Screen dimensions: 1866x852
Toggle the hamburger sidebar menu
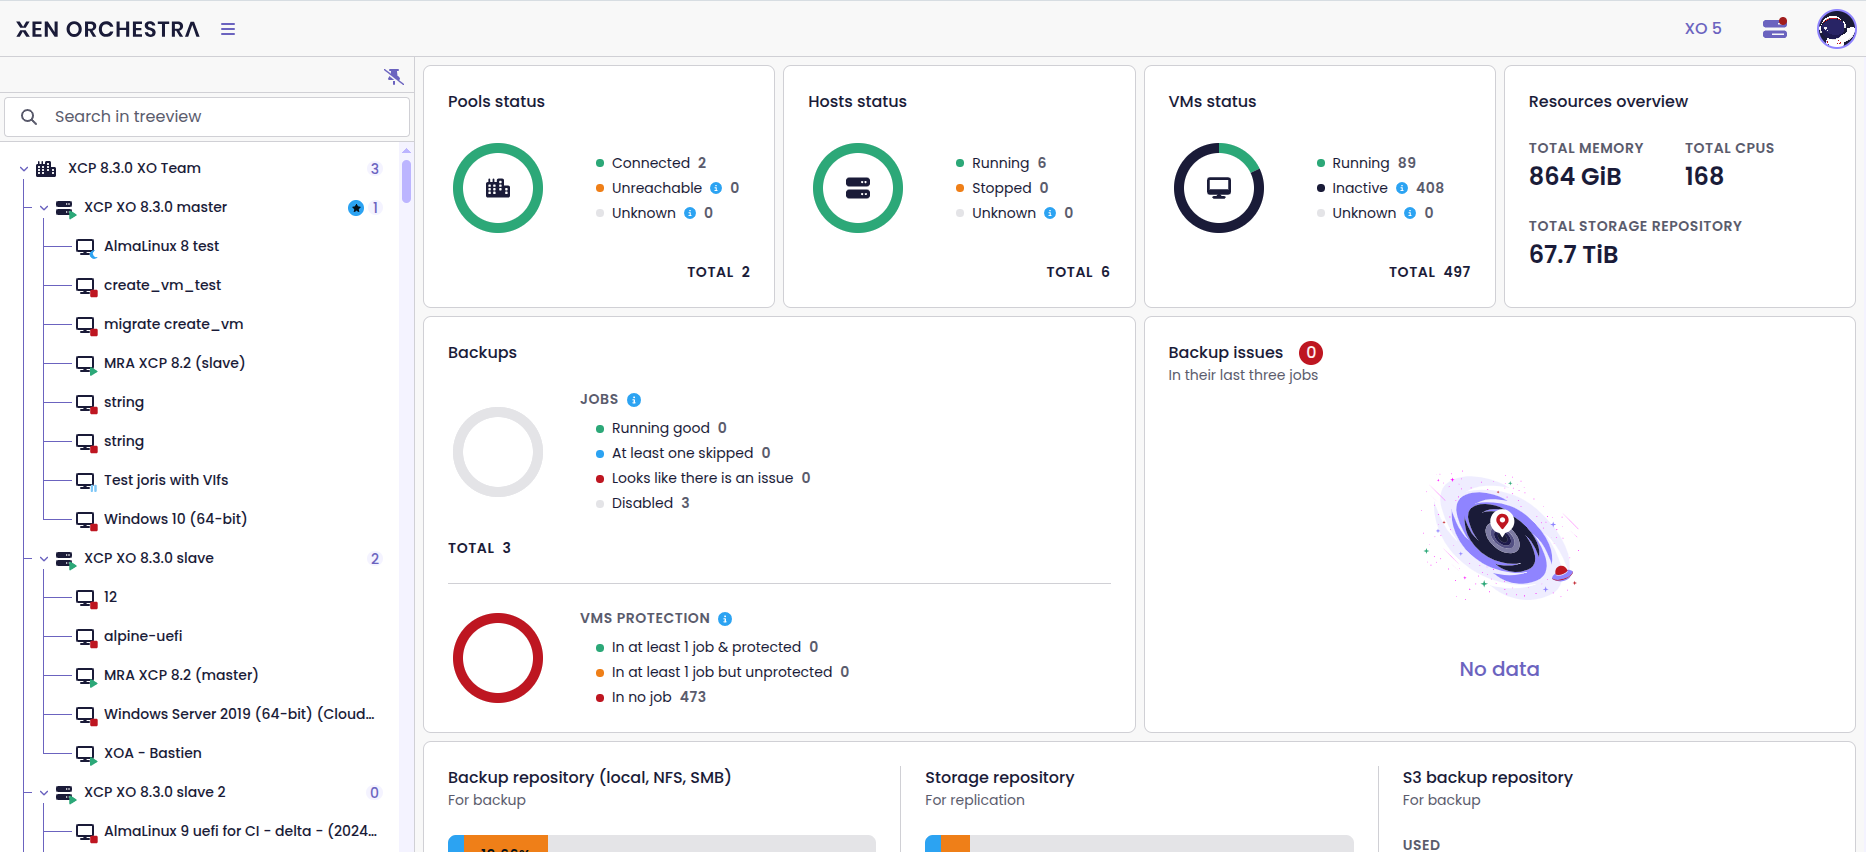[x=228, y=29]
